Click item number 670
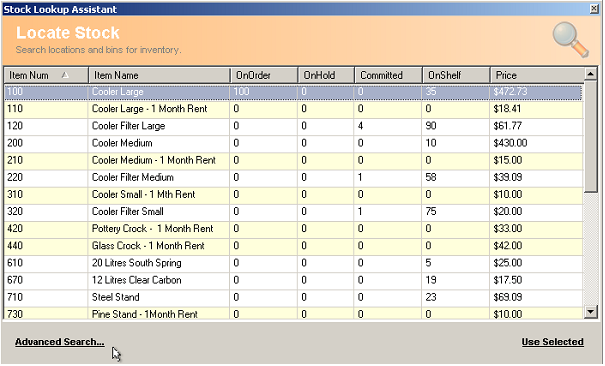This screenshot has width=605, height=366. [15, 280]
